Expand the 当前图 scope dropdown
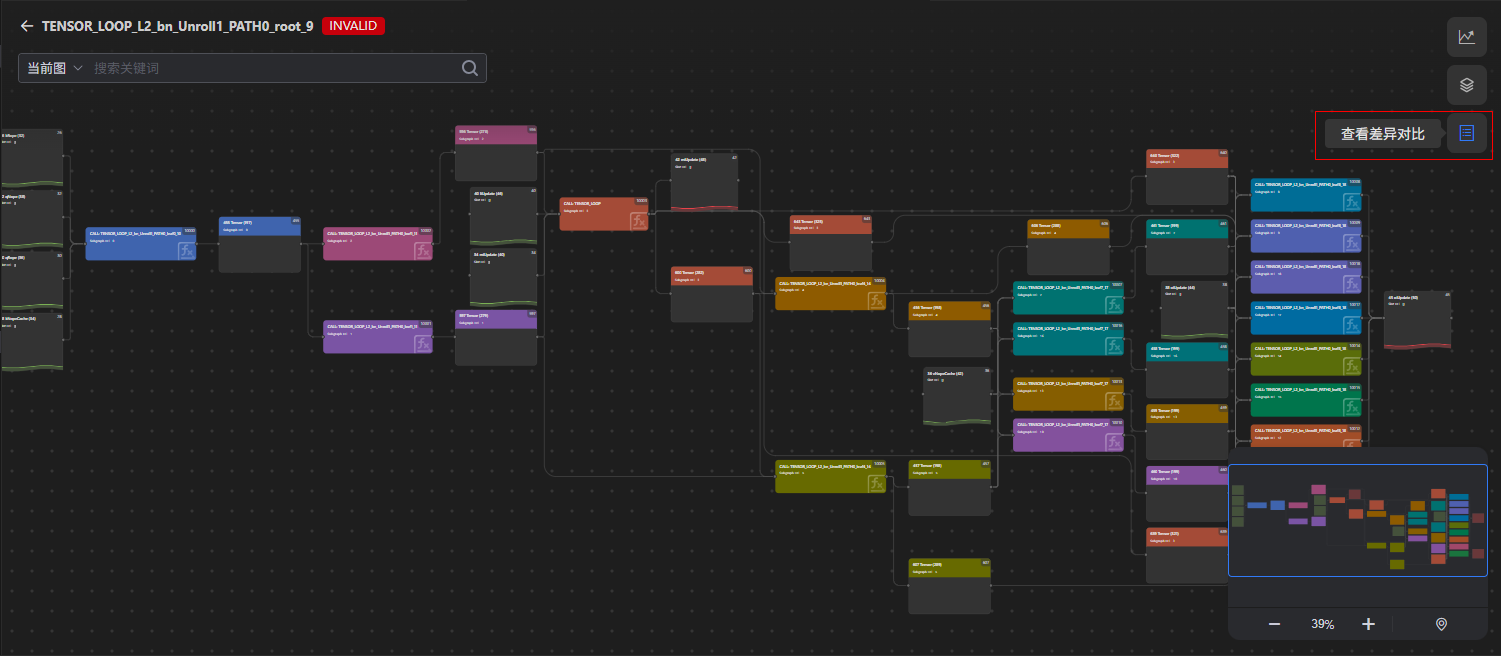1501x656 pixels. (x=54, y=68)
